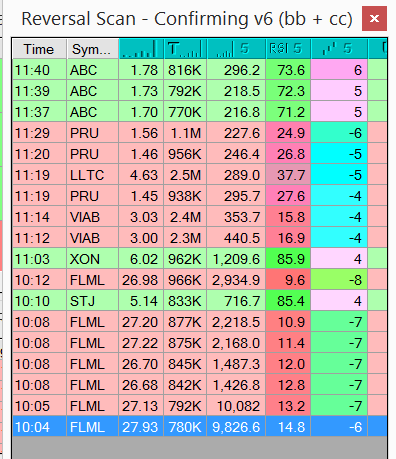Click the pink cell showing 6 for ABC
Screen dimensions: 396x459
tap(339, 70)
